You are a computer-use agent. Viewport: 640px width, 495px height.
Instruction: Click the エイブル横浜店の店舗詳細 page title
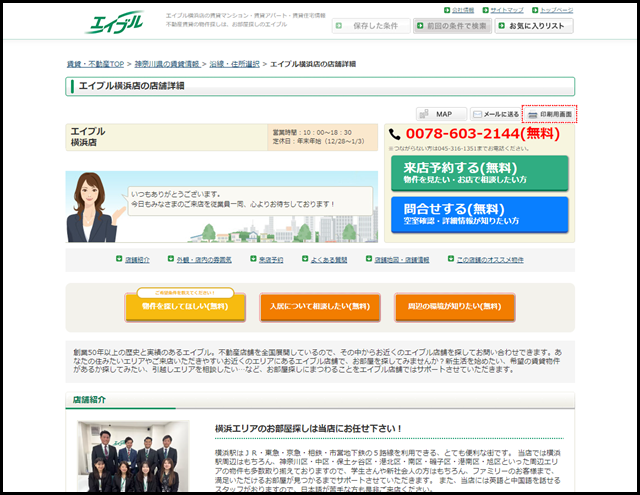[x=131, y=86]
